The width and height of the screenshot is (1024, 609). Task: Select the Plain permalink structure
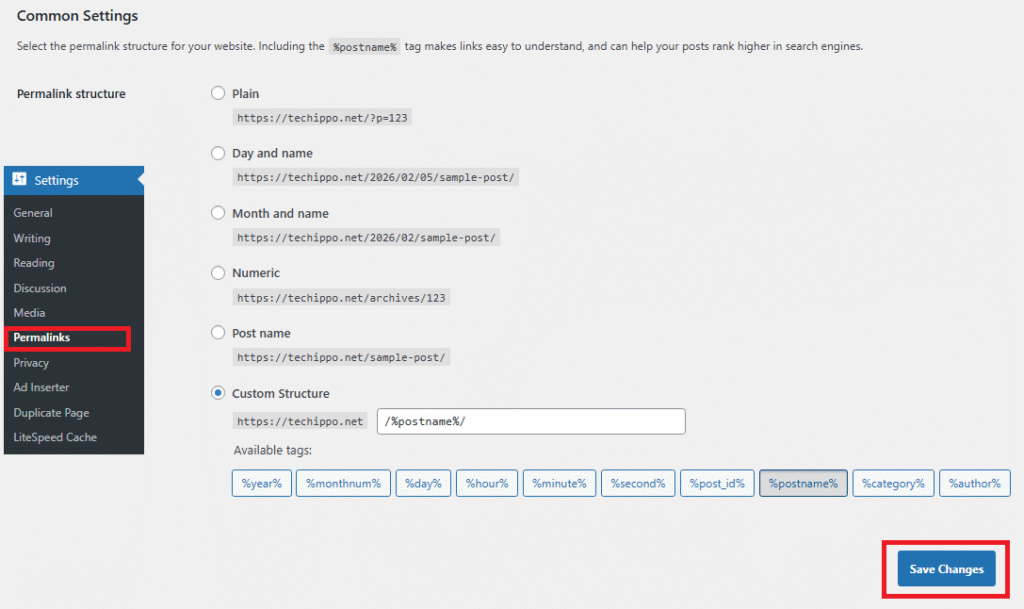(217, 92)
